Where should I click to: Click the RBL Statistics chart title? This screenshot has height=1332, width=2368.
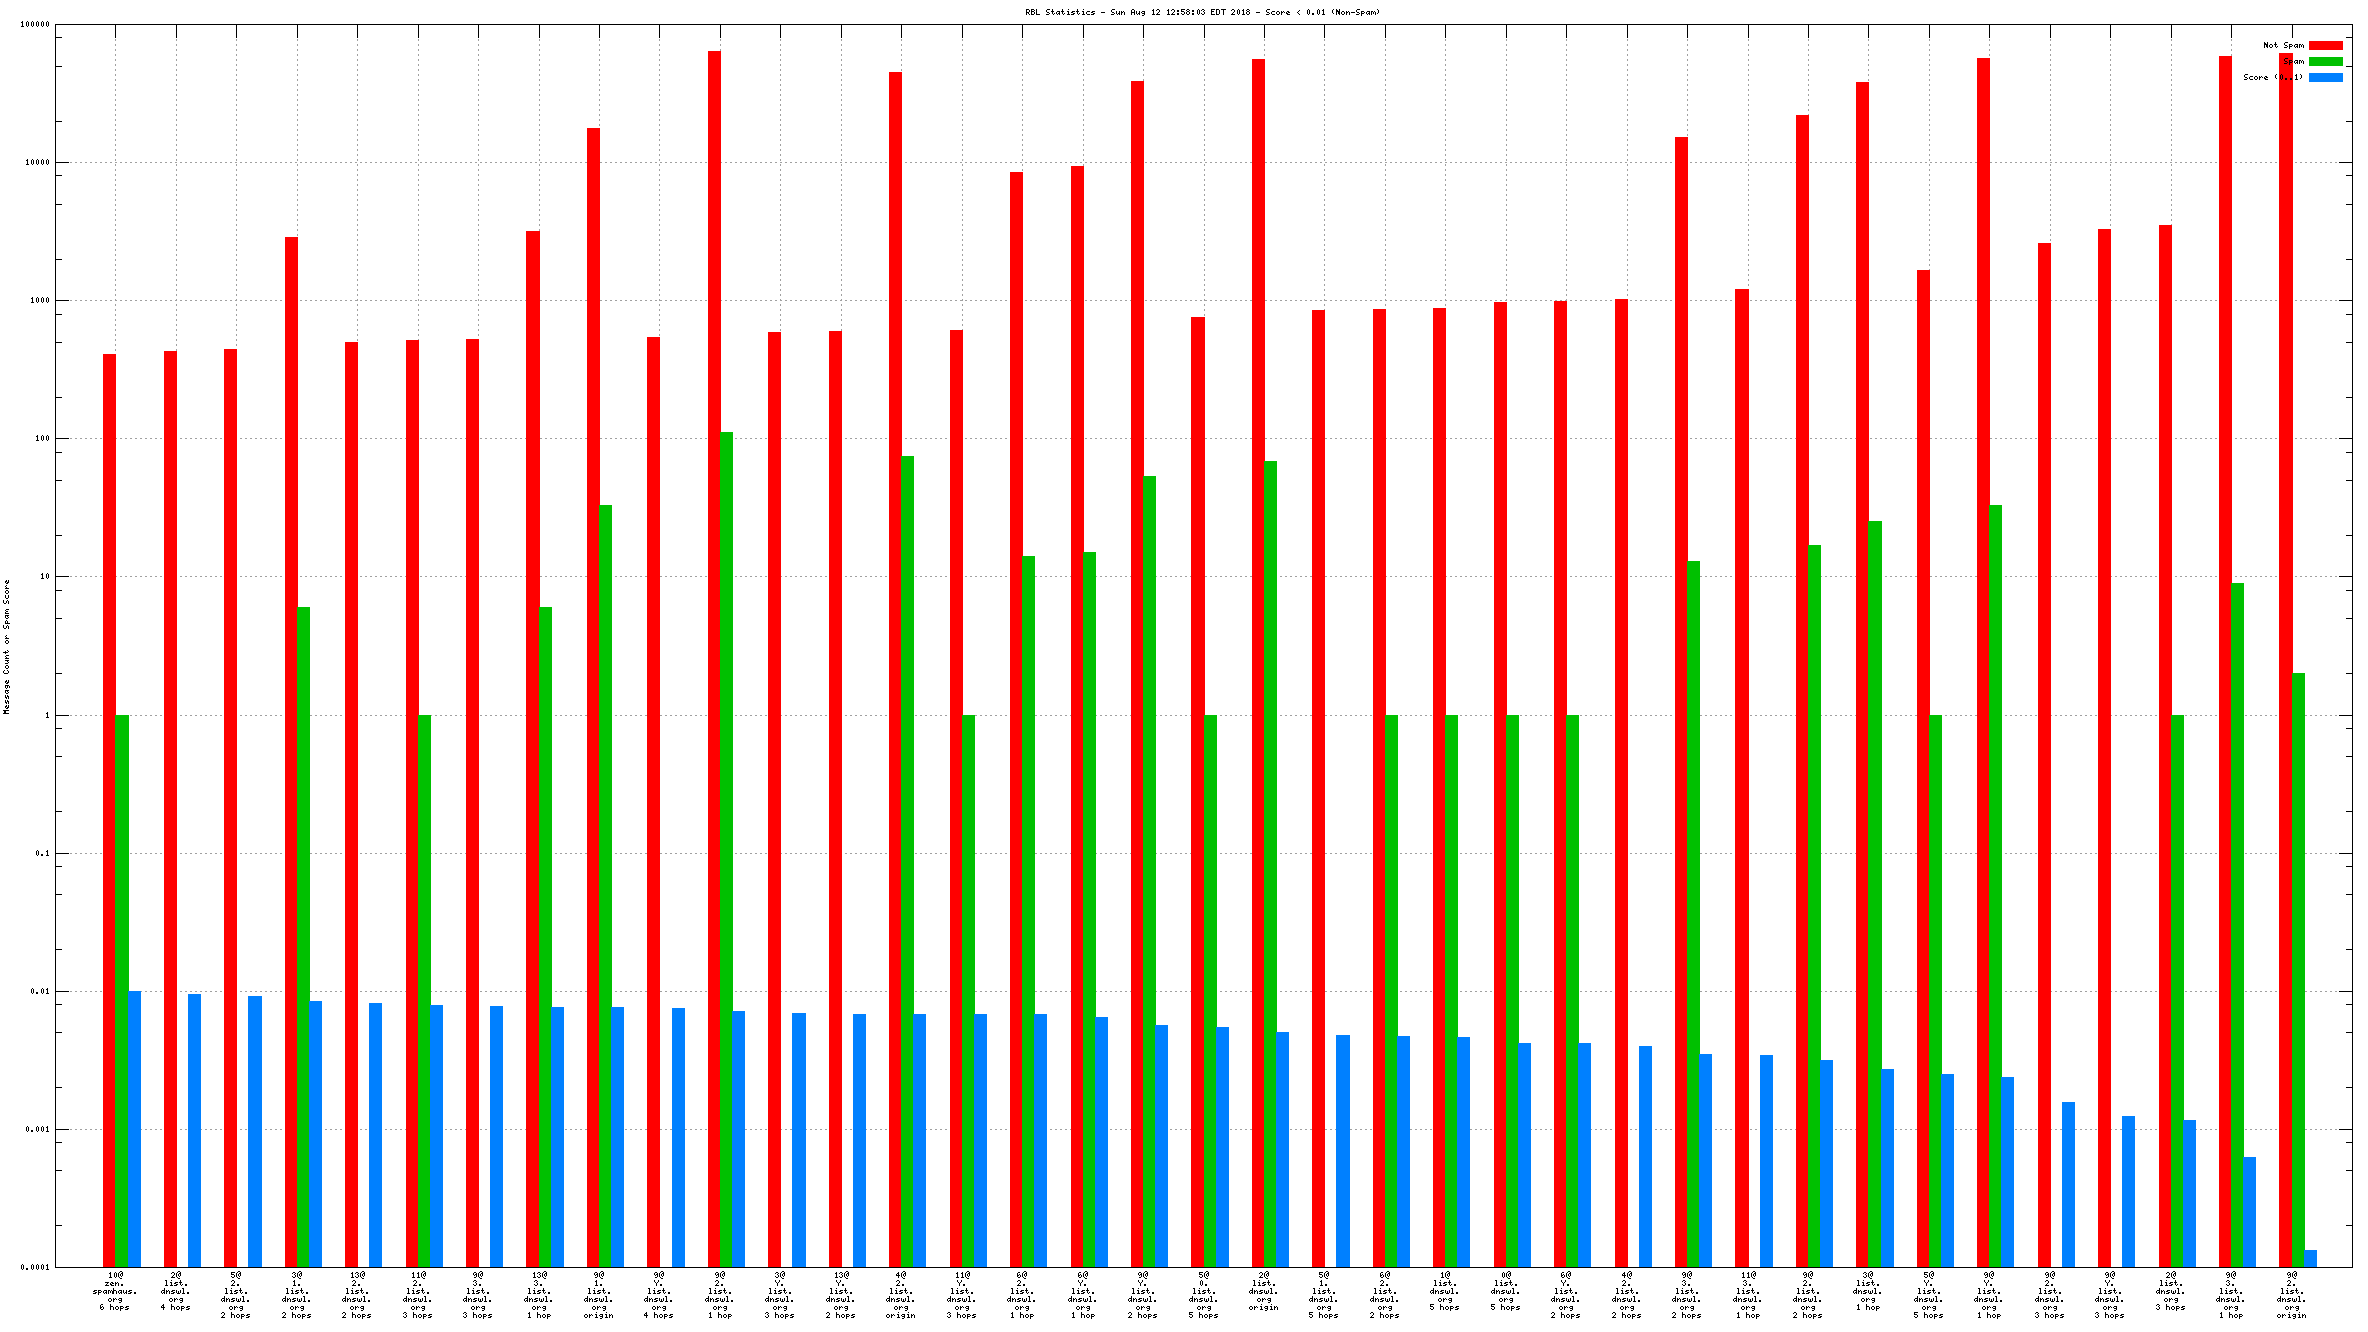[x=1201, y=12]
